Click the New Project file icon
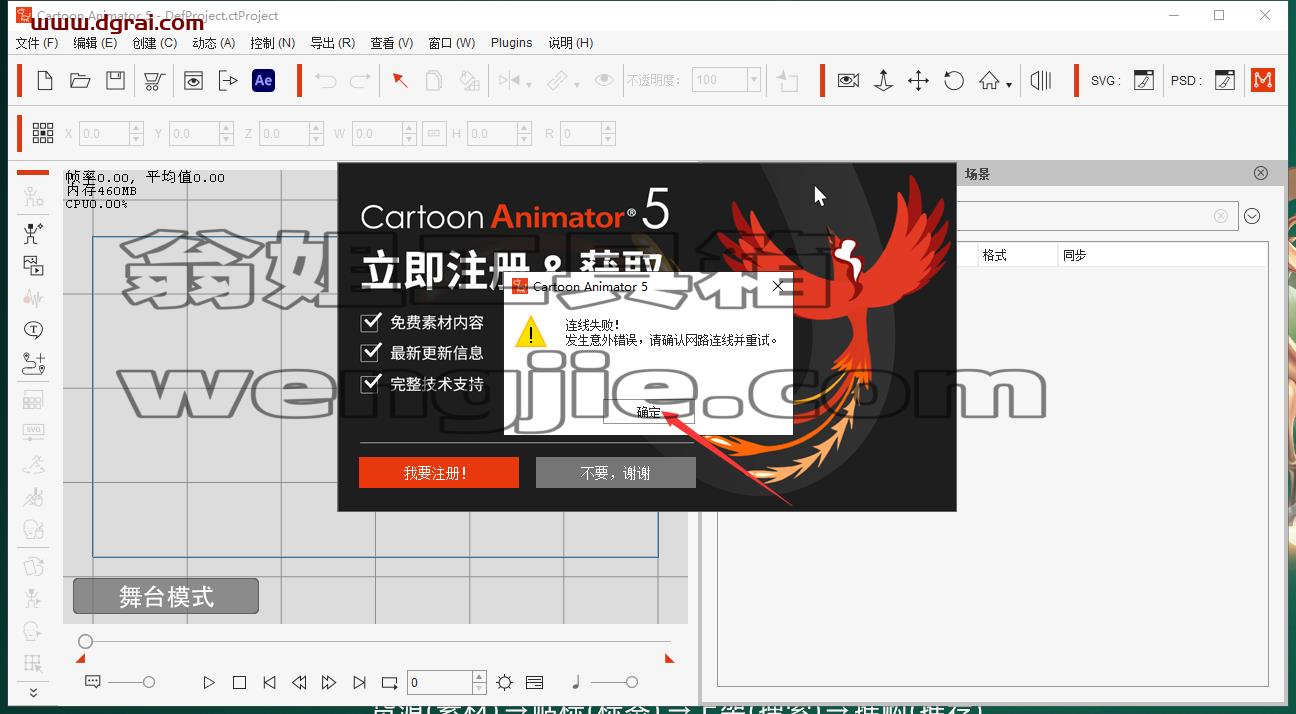Screen dimensions: 1296x714 point(45,81)
